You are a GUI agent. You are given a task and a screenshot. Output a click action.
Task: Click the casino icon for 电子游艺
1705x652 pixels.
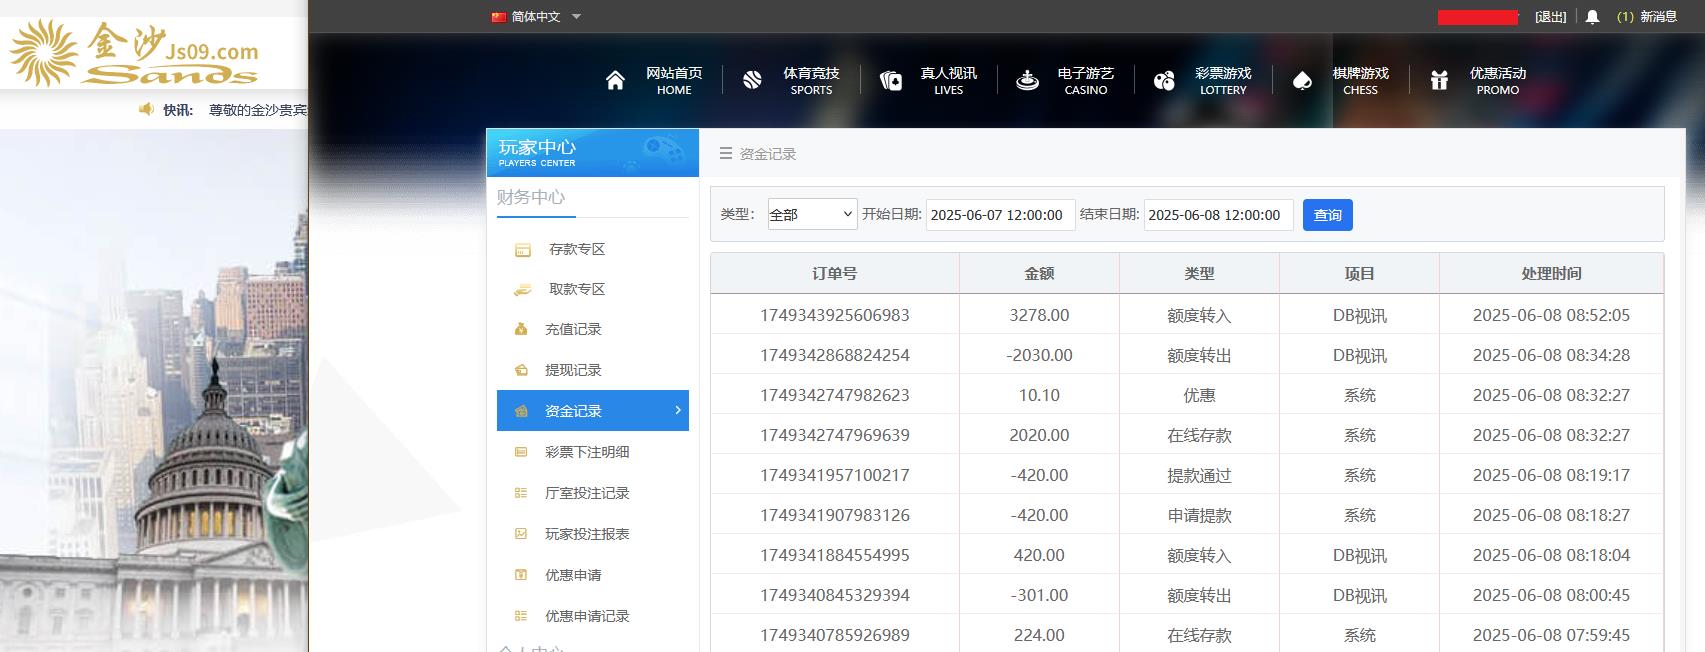1027,81
